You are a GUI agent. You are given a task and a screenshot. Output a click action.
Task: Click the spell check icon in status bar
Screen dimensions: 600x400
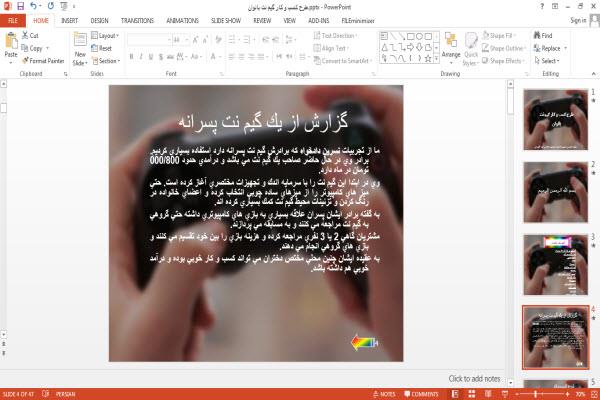click(46, 393)
